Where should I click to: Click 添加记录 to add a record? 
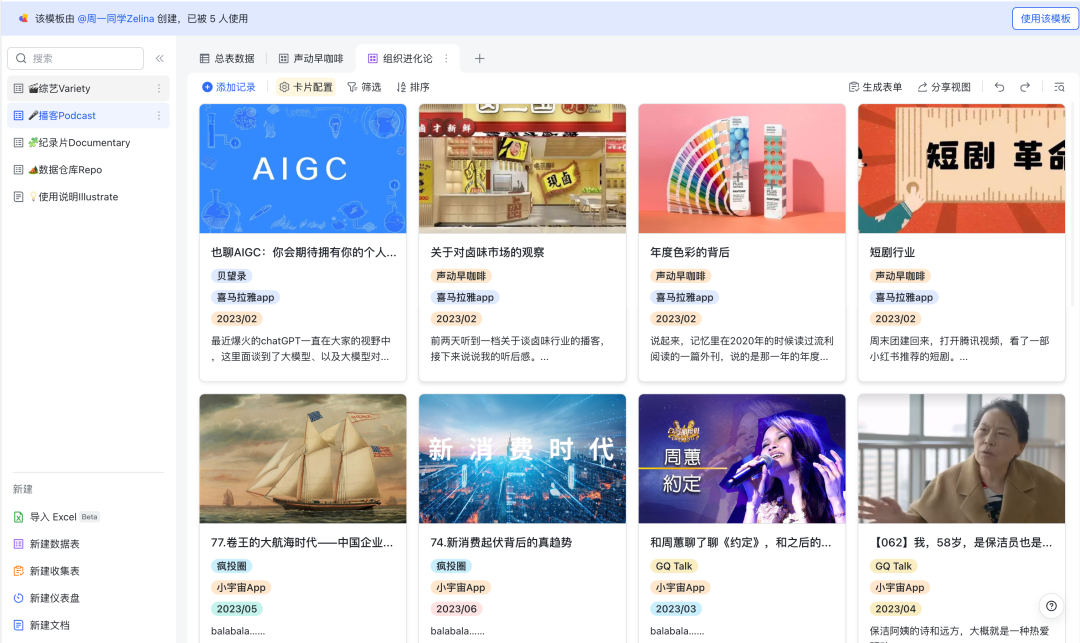pyautogui.click(x=229, y=87)
